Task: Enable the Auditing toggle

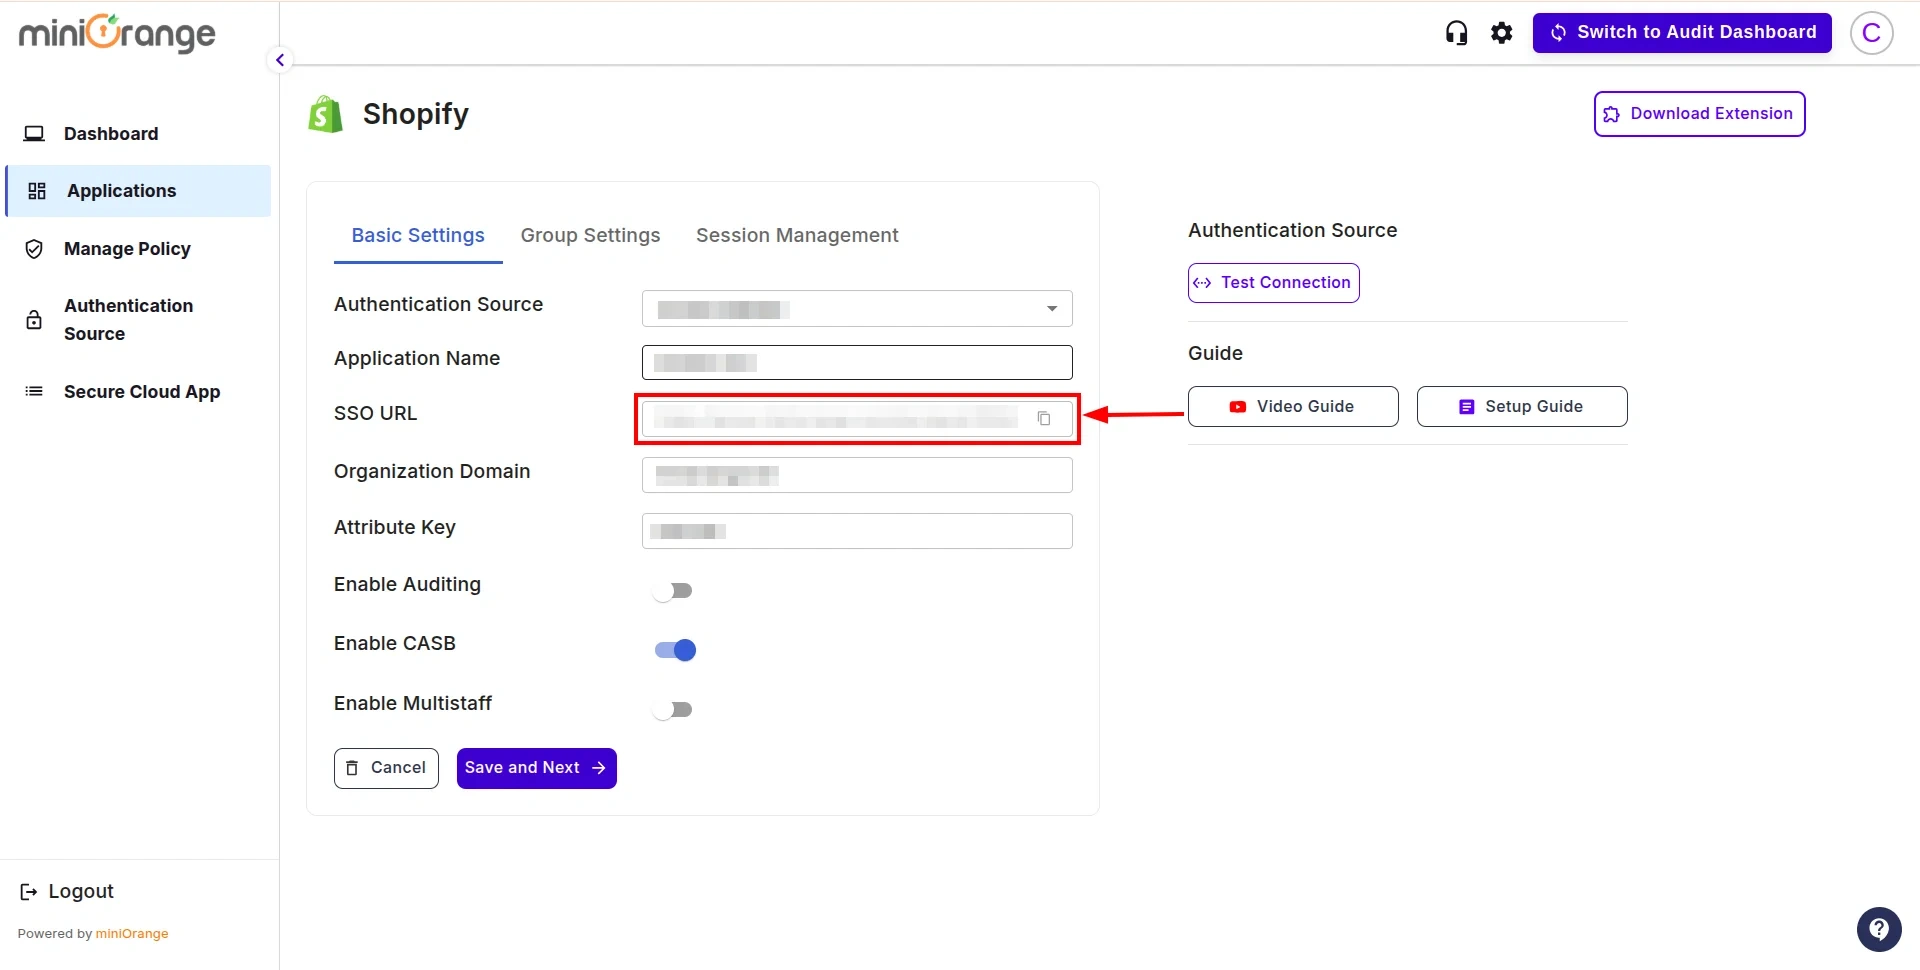Action: tap(673, 590)
